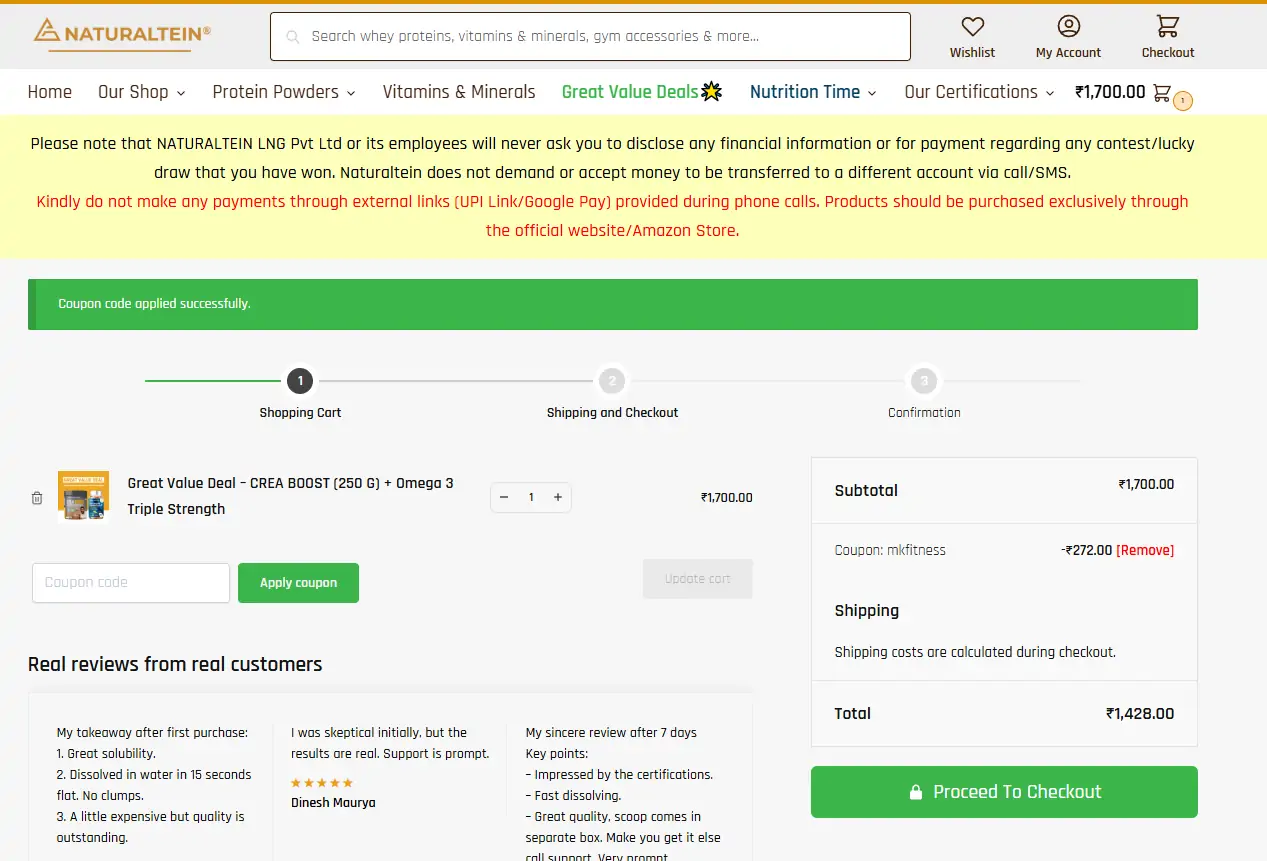
Task: Click Proceed To Checkout
Action: tap(1003, 791)
